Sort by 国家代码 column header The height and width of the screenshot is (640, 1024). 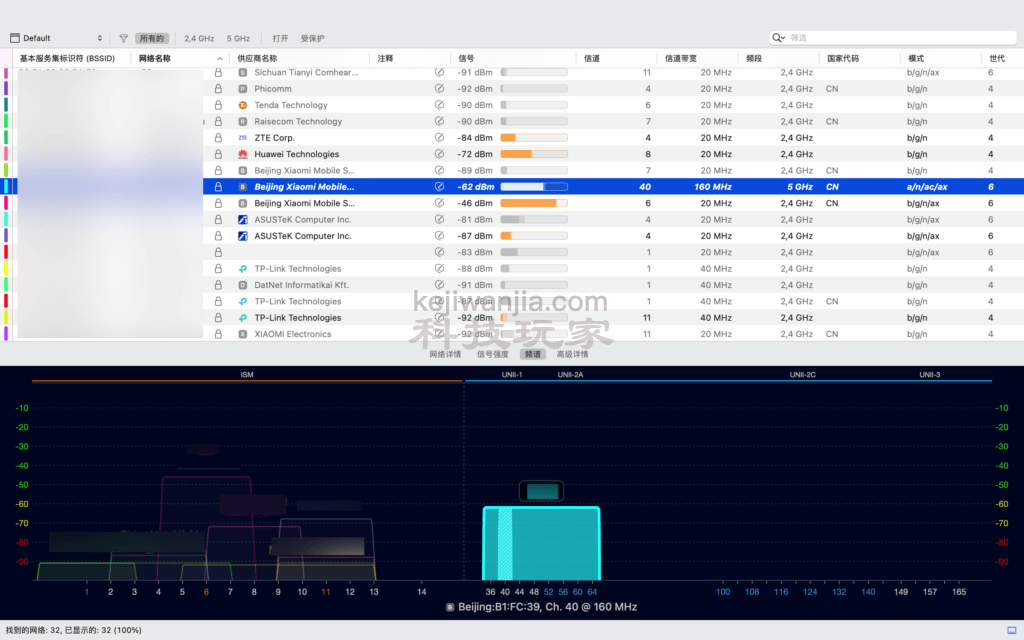pos(843,58)
